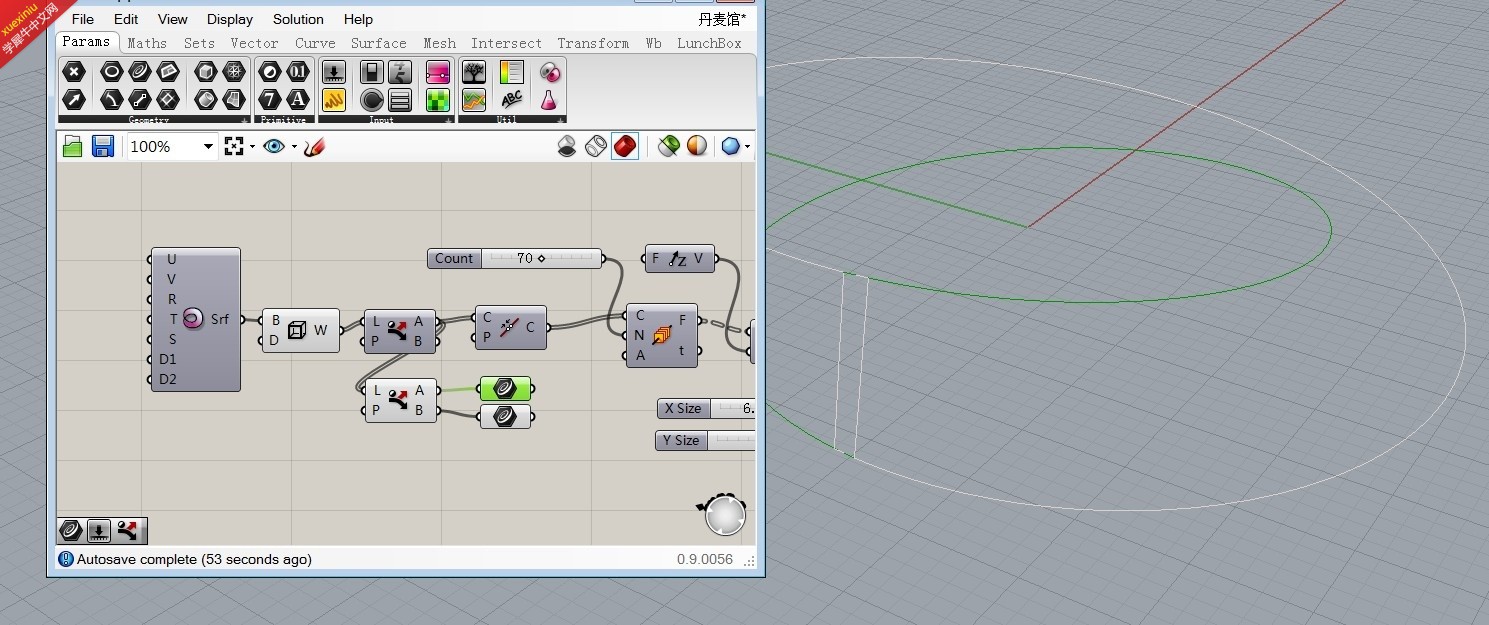Add a Param Viewer tree icon
This screenshot has width=1489, height=625.
click(474, 72)
